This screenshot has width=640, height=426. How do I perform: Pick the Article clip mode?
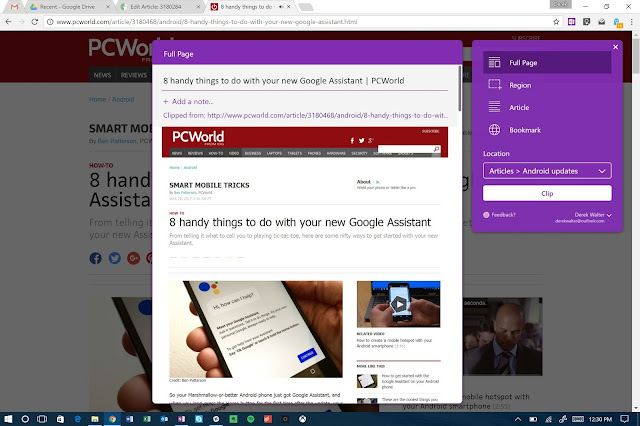pos(547,107)
